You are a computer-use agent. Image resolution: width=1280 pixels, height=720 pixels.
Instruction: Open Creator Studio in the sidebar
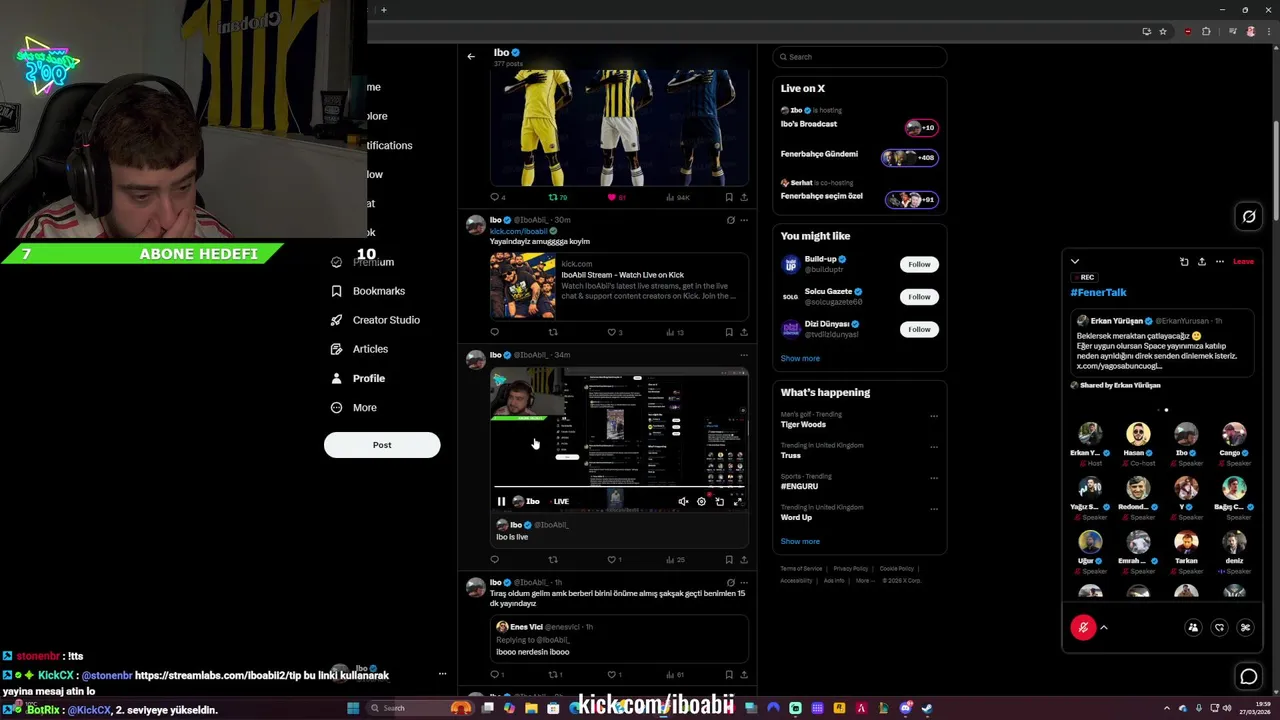(375, 320)
